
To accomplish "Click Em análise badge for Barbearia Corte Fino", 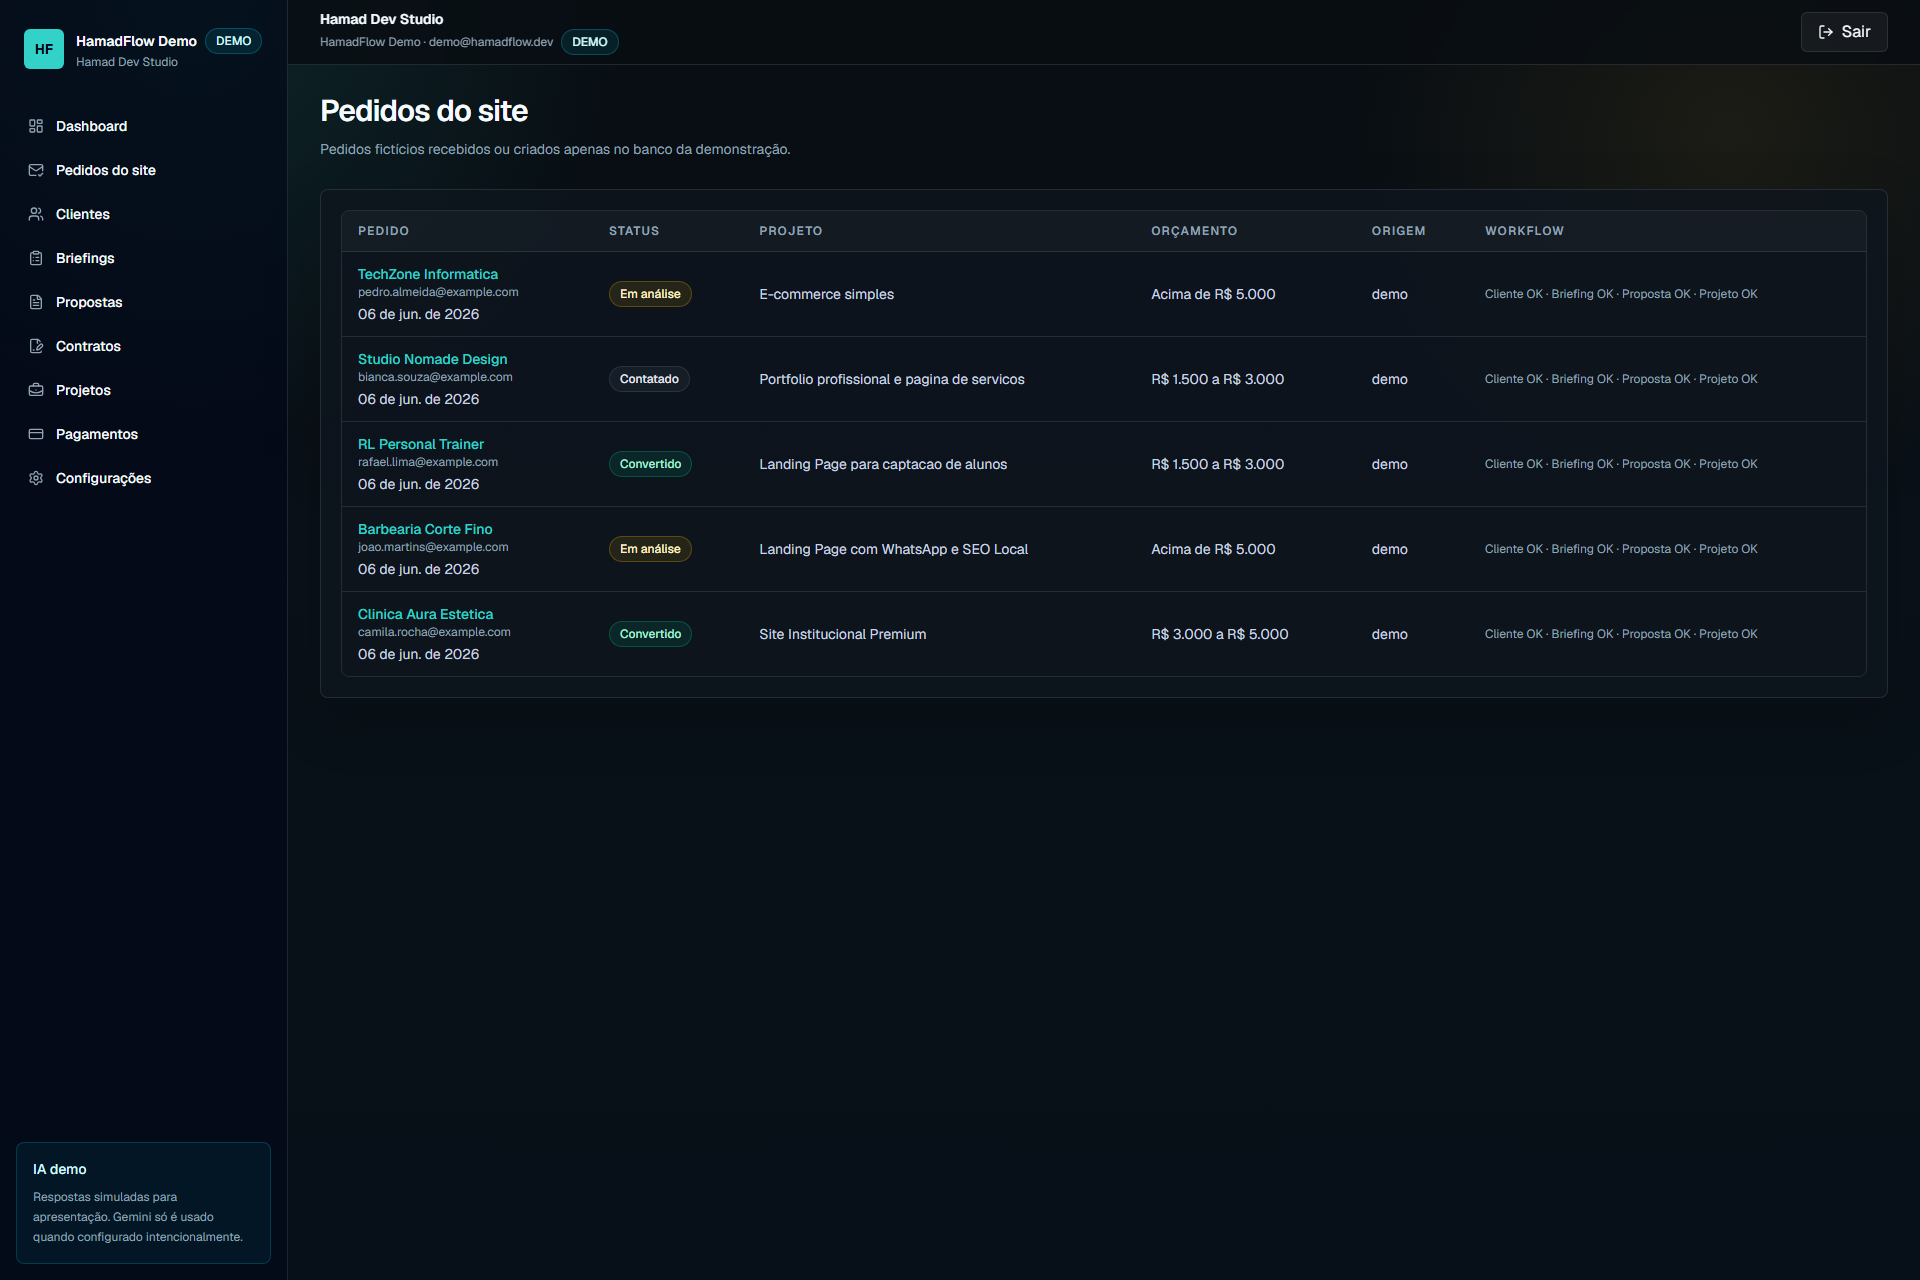I will (x=650, y=549).
